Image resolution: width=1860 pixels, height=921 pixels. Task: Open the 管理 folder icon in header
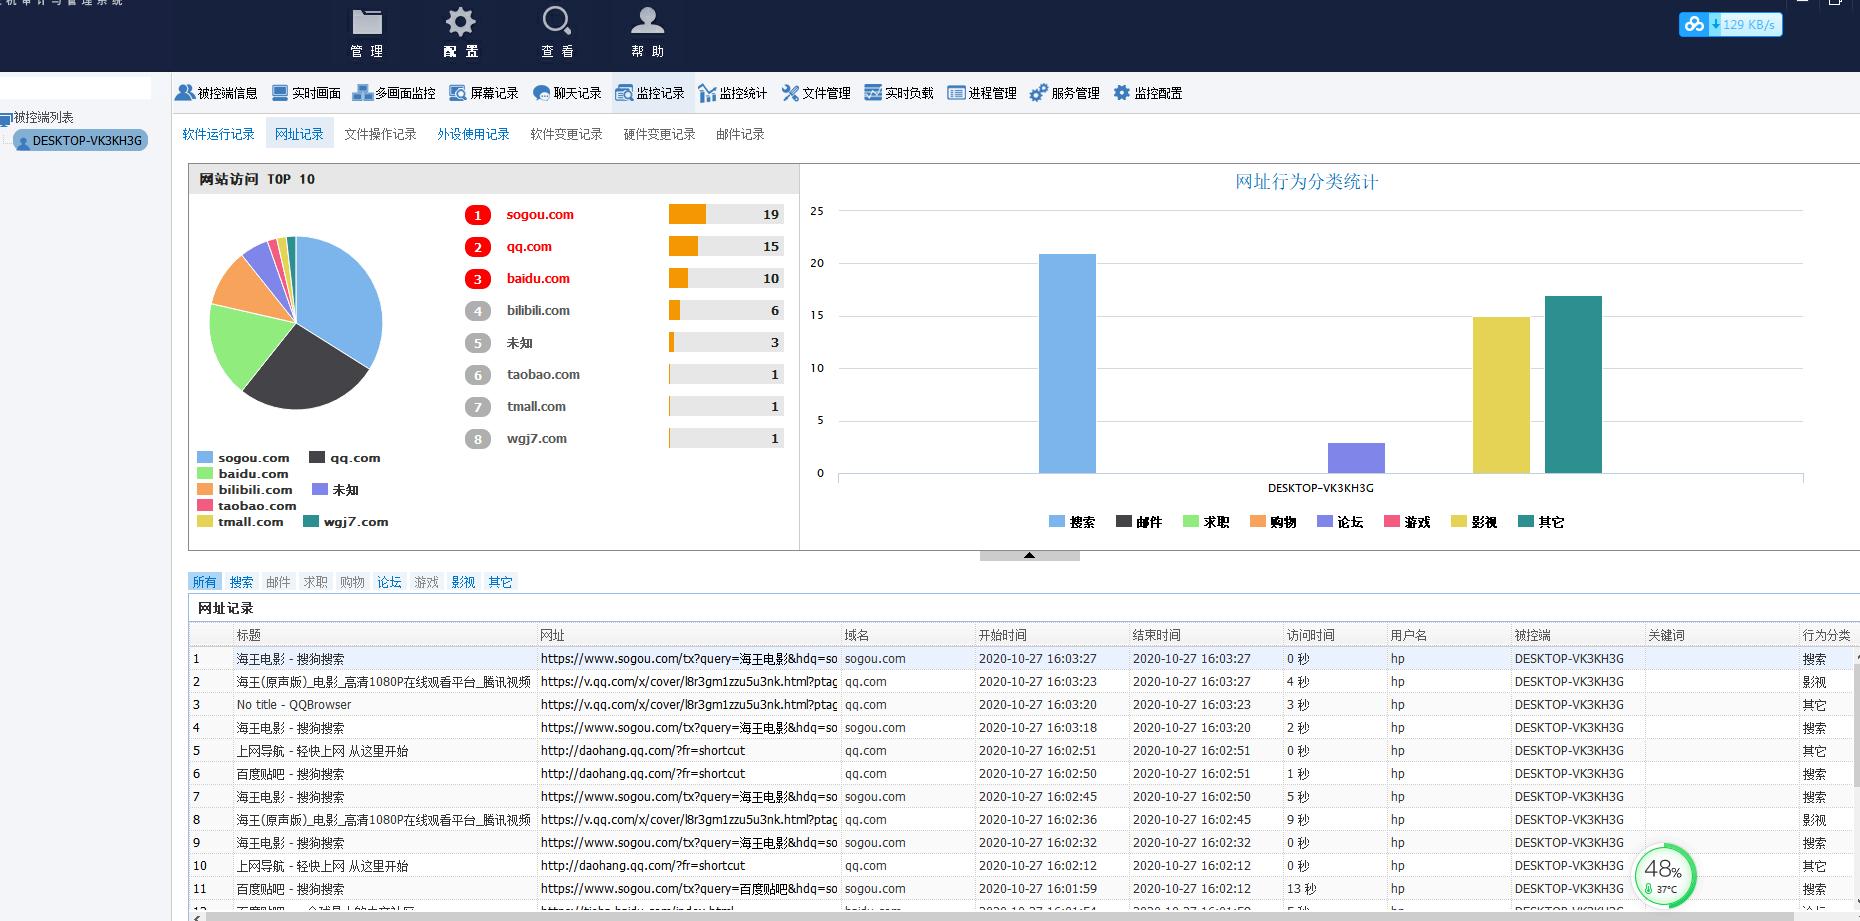click(367, 23)
